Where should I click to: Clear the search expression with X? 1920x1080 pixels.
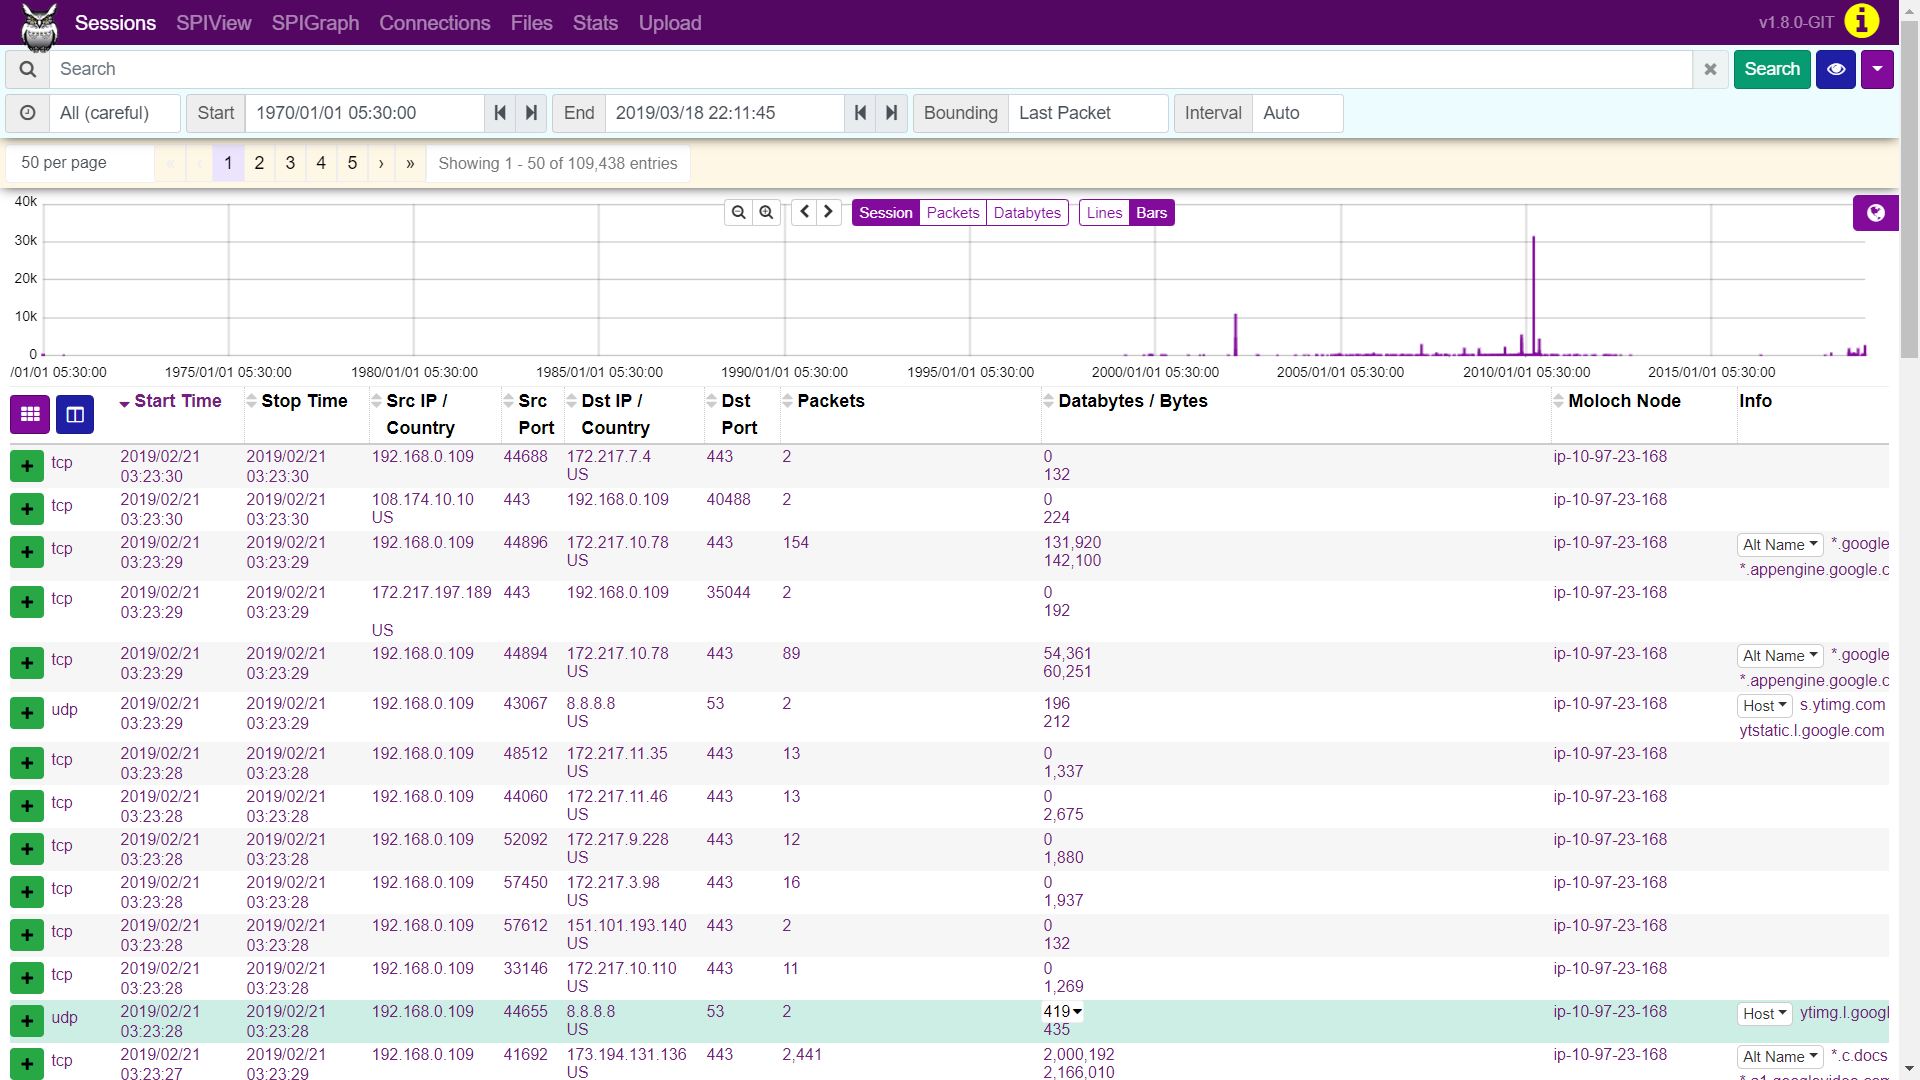1710,69
